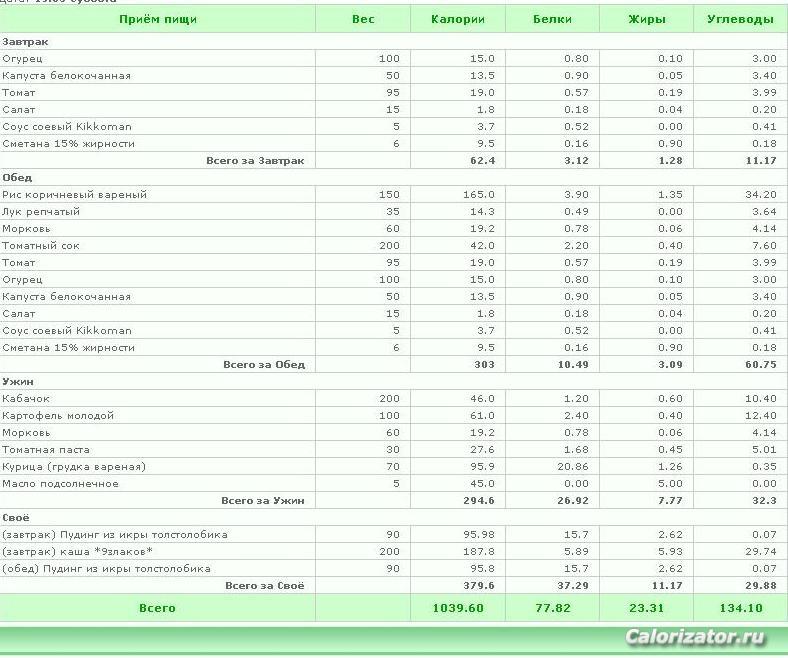Click 'Кабачок' row name
Image resolution: width=788 pixels, height=658 pixels.
26,399
